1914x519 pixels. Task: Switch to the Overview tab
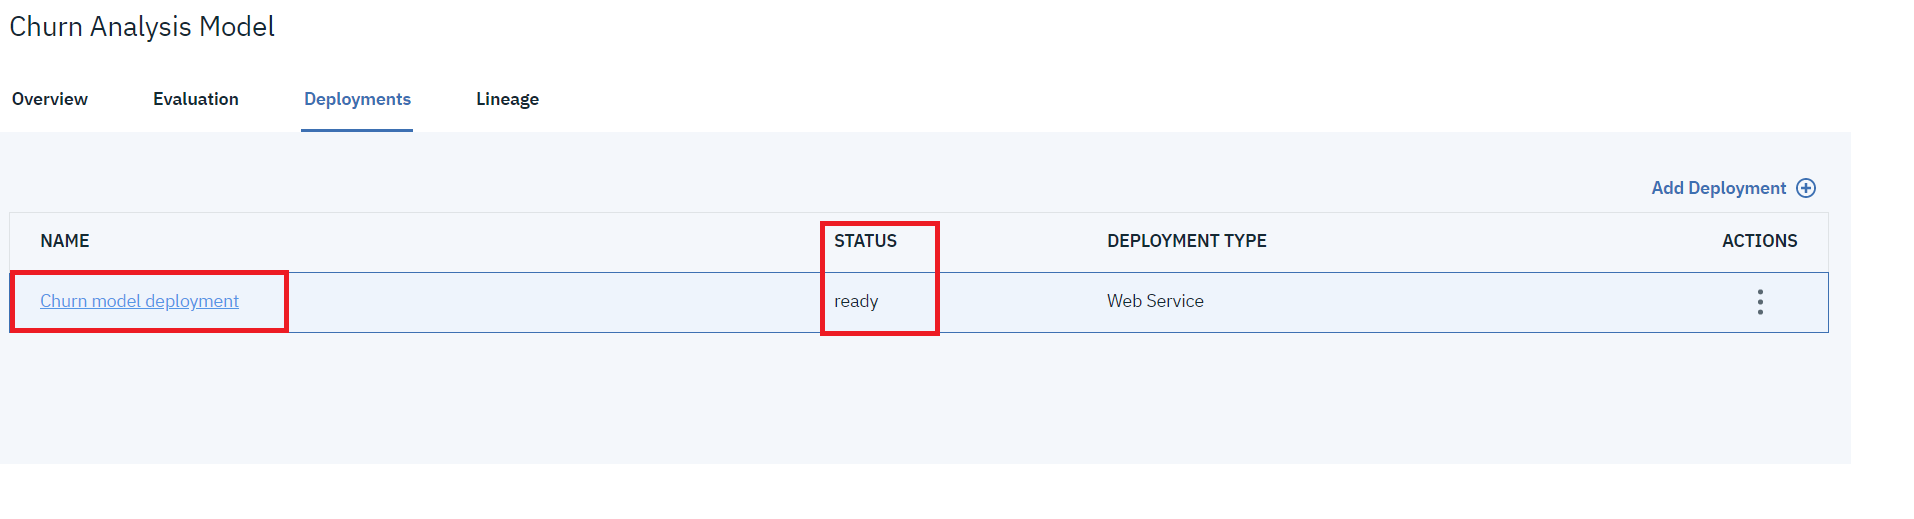pos(50,99)
